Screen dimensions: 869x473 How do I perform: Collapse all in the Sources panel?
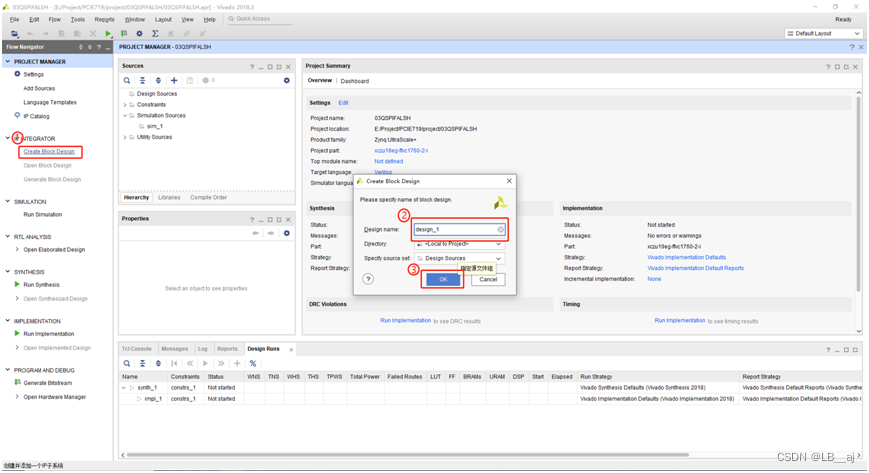pos(142,80)
